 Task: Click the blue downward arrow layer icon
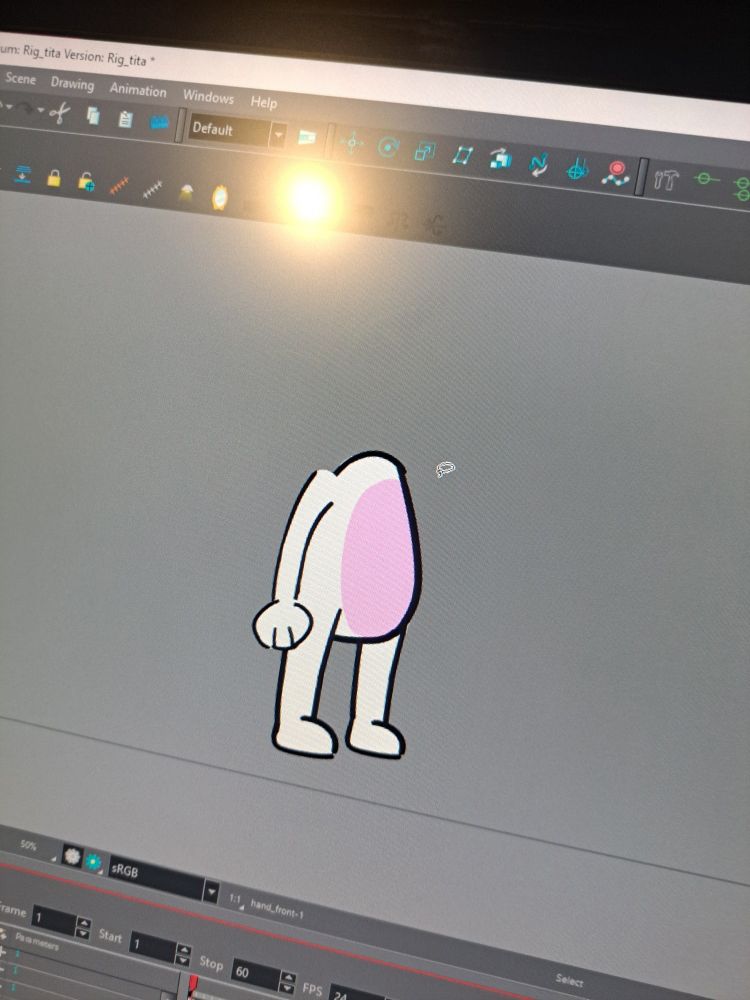tap(23, 174)
